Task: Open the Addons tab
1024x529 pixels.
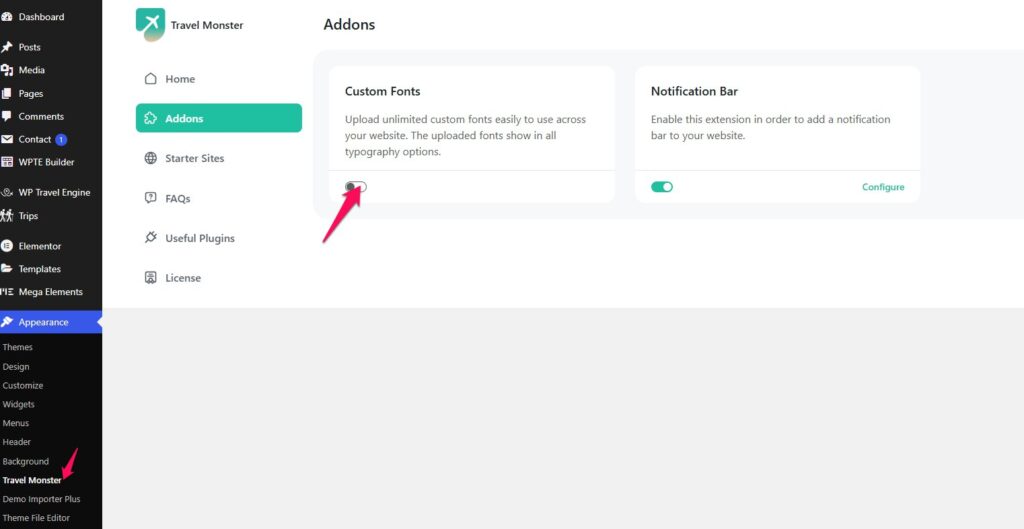Action: pos(218,118)
